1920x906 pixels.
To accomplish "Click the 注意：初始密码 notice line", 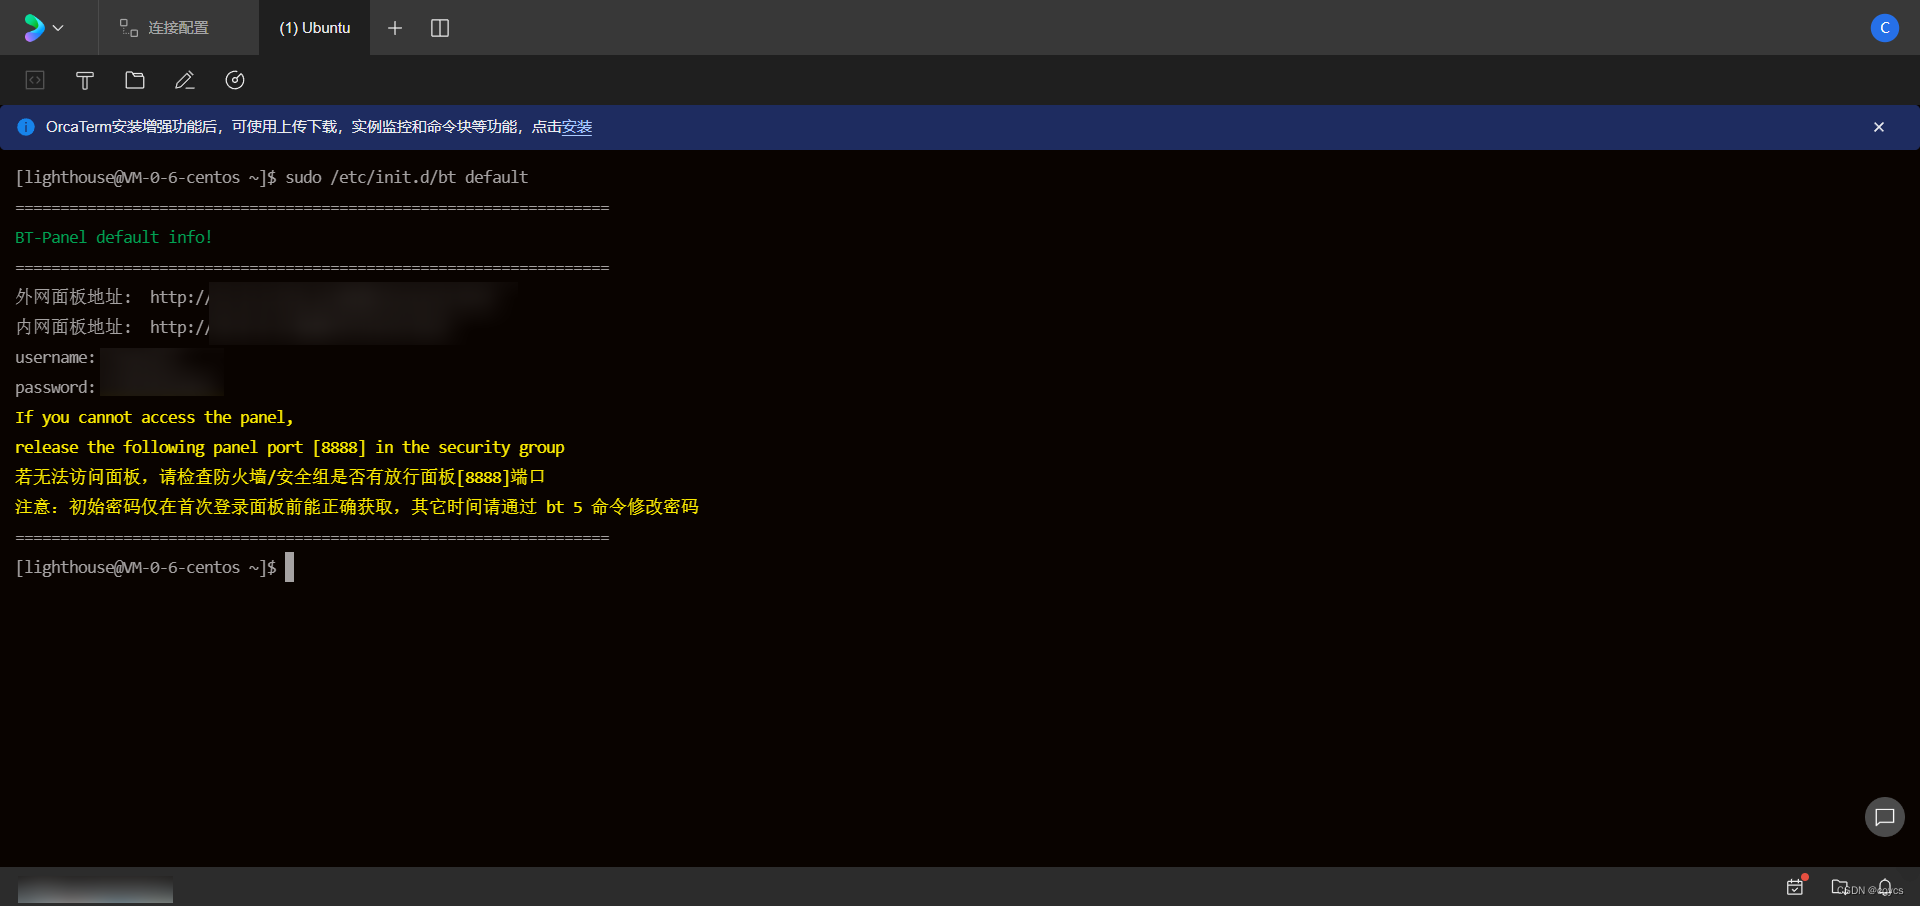I will [x=357, y=507].
